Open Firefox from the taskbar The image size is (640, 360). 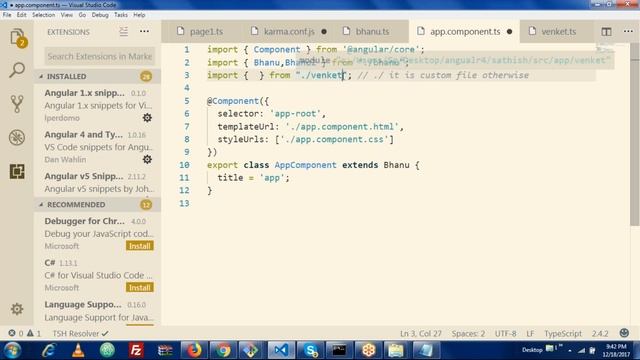[194, 350]
